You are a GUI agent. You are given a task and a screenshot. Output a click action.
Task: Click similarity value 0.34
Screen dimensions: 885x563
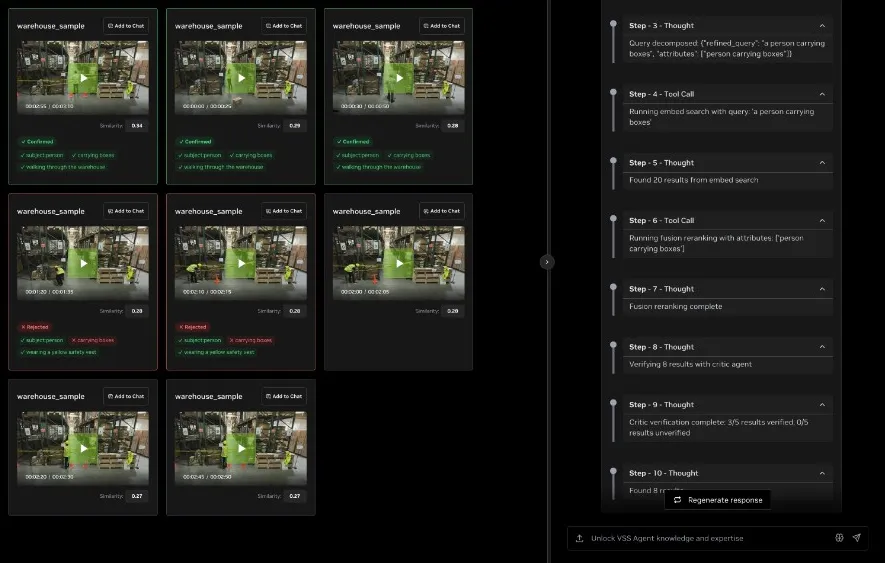[137, 126]
